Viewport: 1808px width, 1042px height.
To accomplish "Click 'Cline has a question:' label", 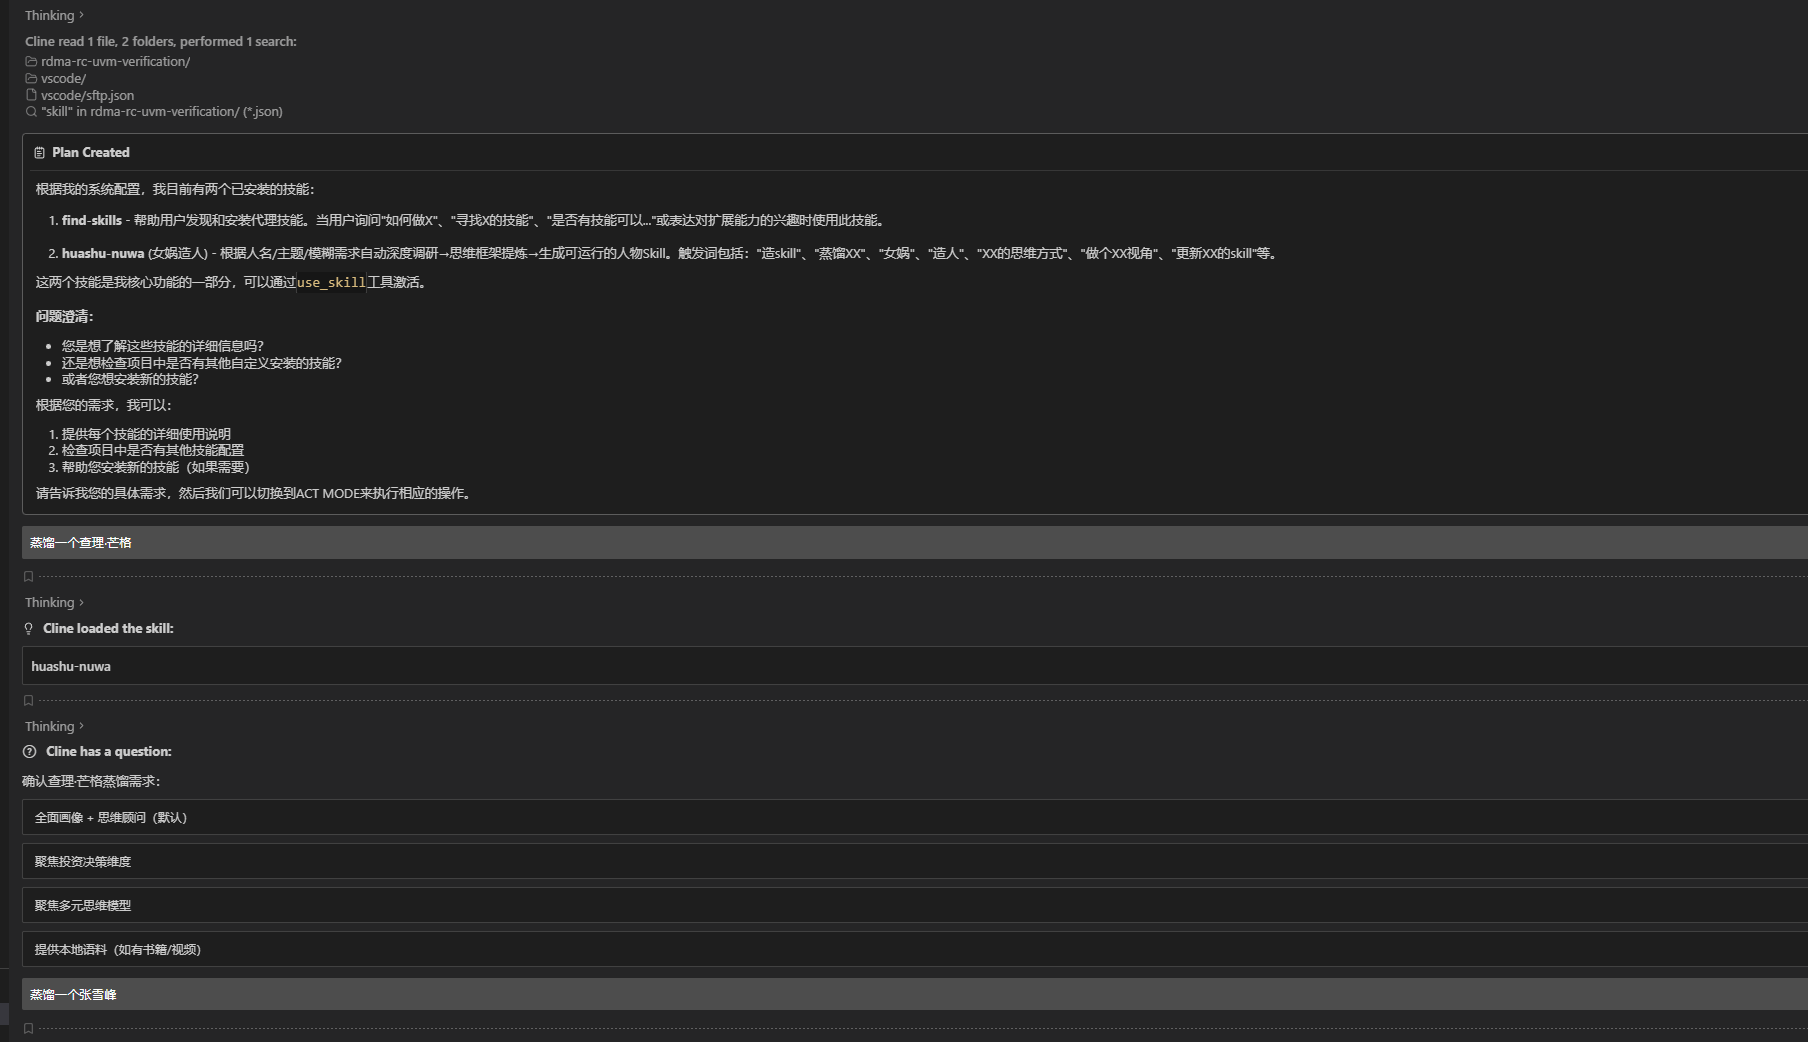I will click(x=109, y=751).
